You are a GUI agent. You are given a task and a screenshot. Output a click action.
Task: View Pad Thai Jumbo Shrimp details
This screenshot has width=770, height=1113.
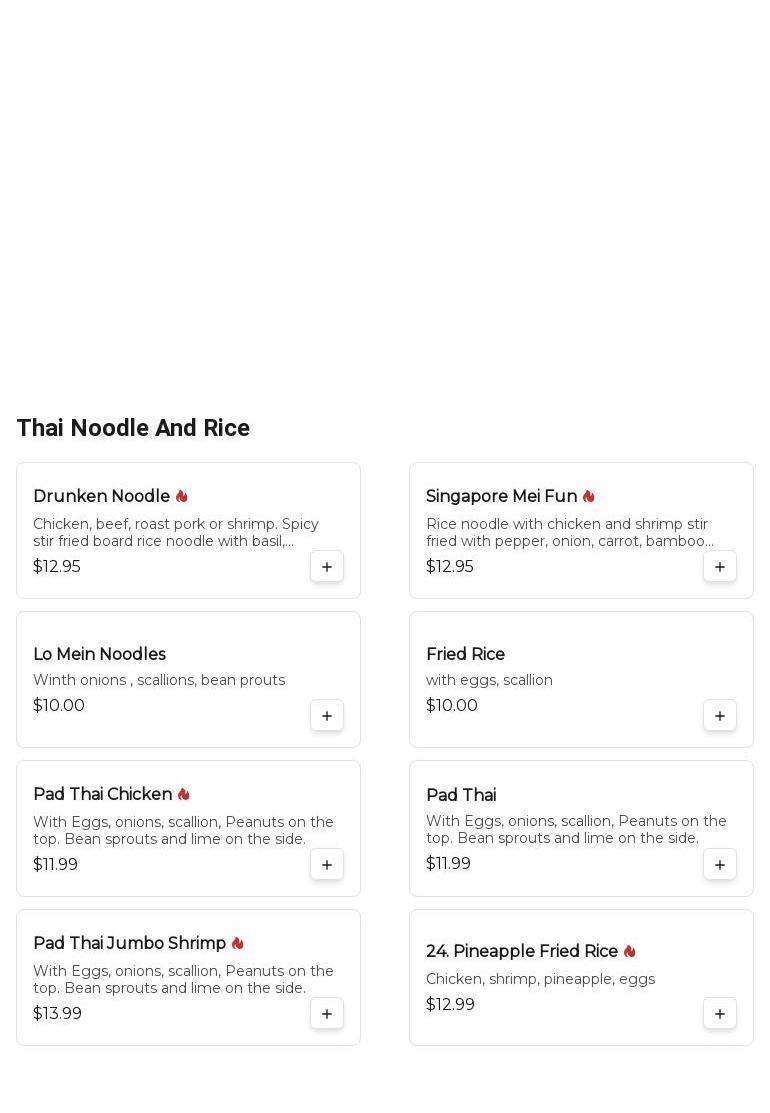[x=129, y=943]
